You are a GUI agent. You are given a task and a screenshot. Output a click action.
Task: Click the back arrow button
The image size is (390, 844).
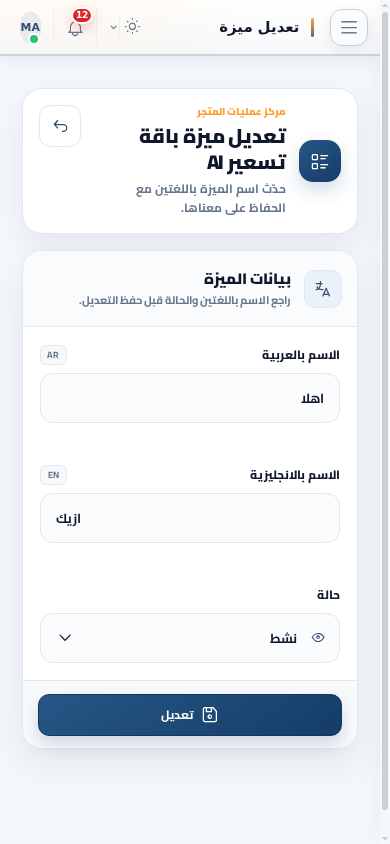[60, 126]
